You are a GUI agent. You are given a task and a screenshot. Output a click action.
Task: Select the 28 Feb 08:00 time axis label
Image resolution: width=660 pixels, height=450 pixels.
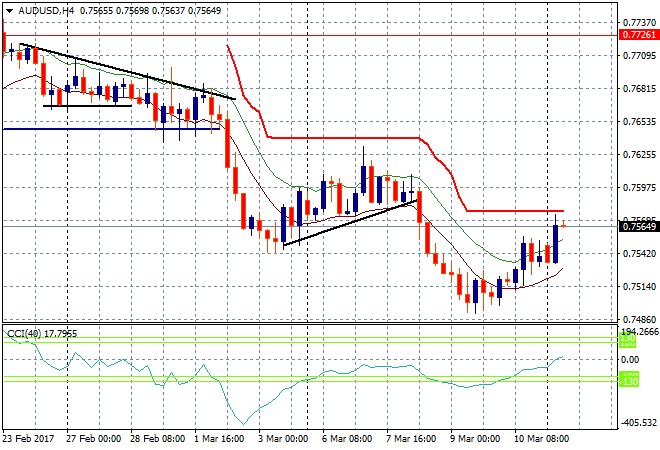(x=157, y=439)
